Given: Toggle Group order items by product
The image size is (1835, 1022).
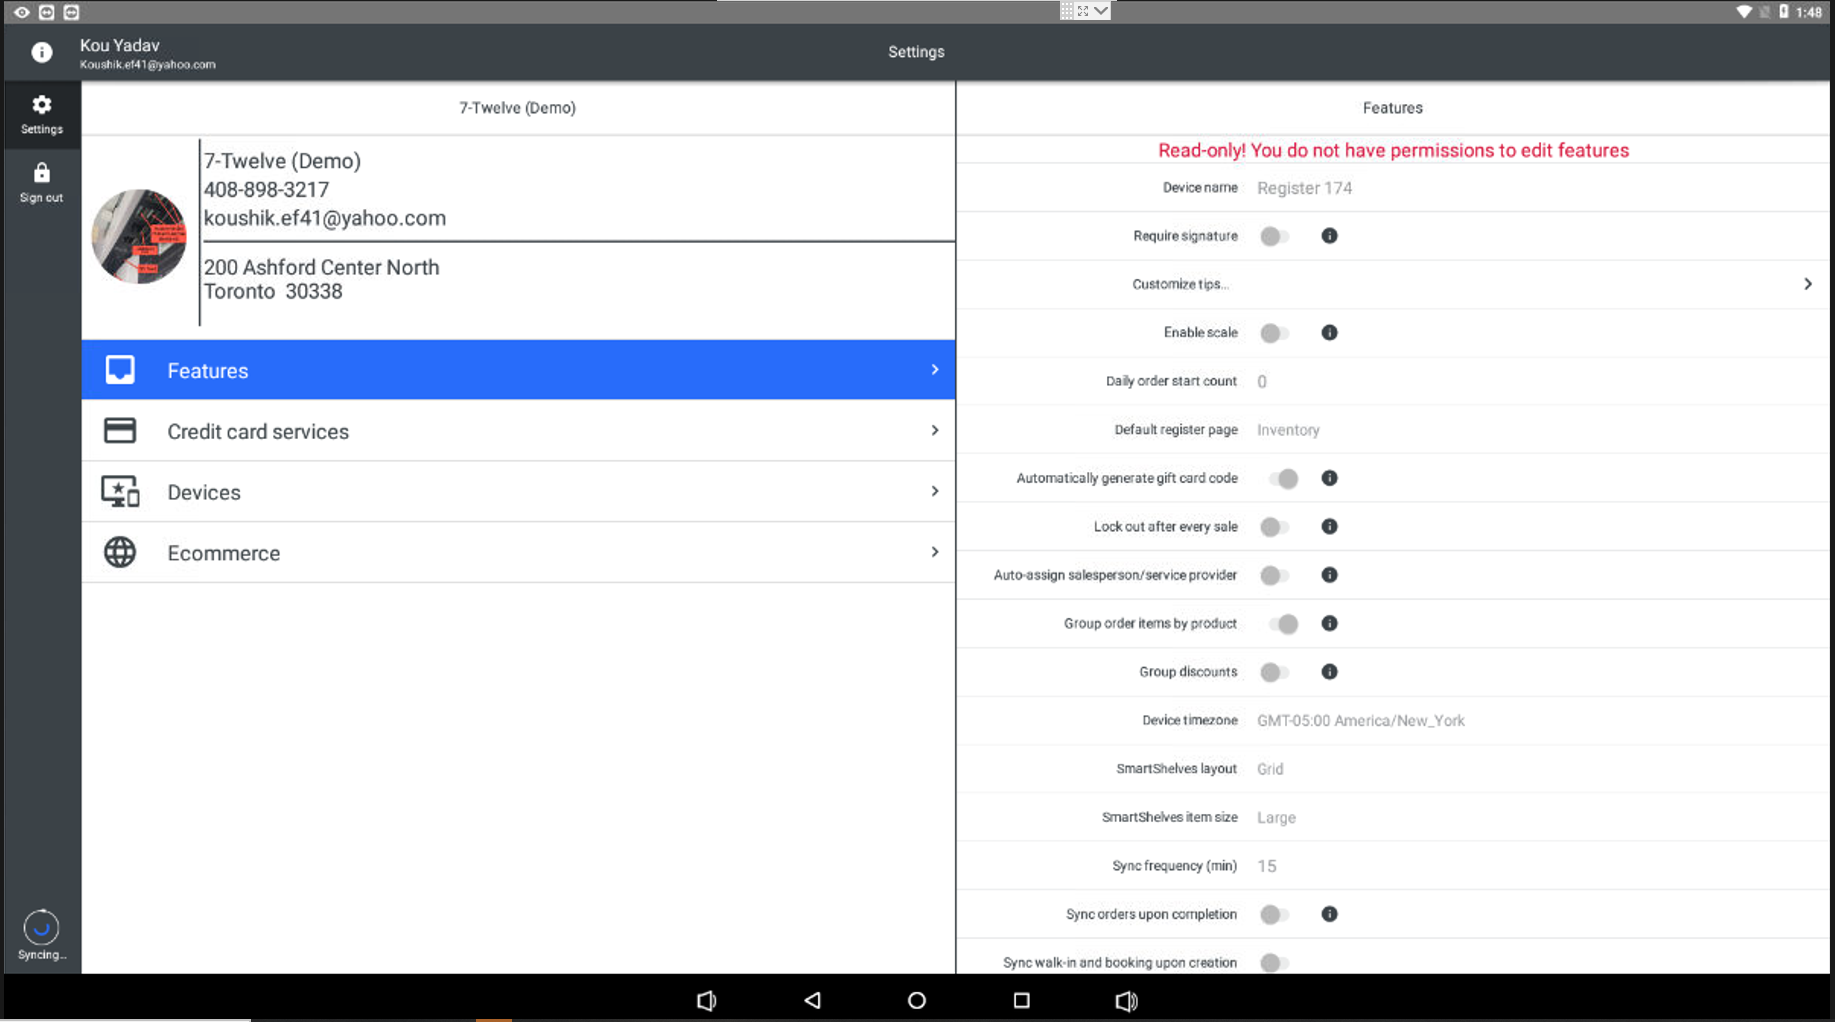Looking at the screenshot, I should [x=1283, y=624].
